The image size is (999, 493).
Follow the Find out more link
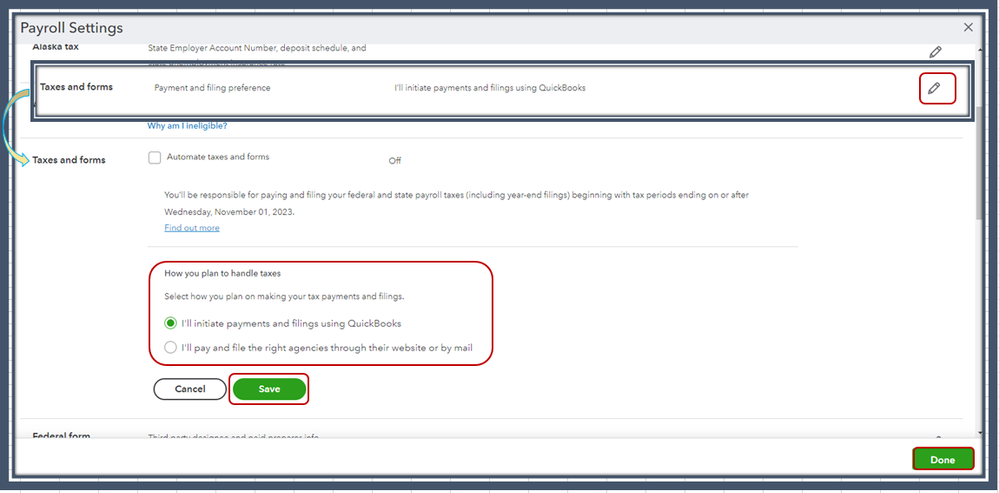pyautogui.click(x=192, y=228)
